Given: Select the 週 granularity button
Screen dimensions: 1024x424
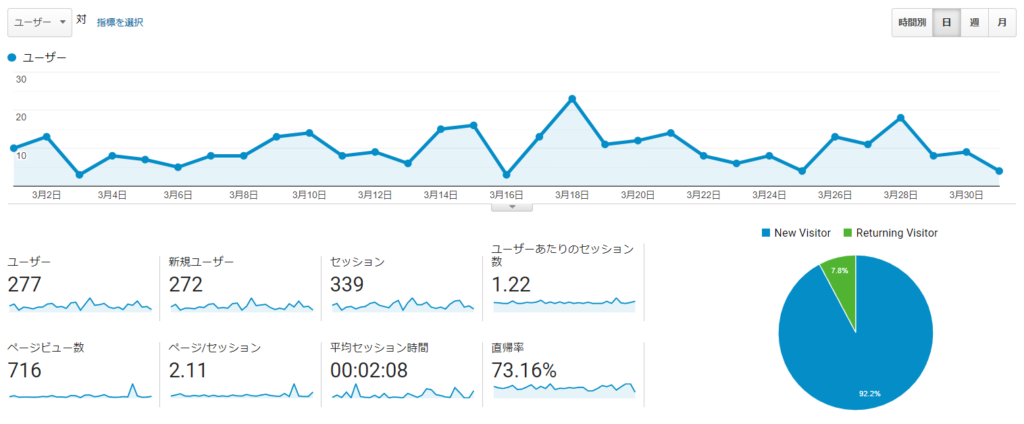Looking at the screenshot, I should 974,22.
